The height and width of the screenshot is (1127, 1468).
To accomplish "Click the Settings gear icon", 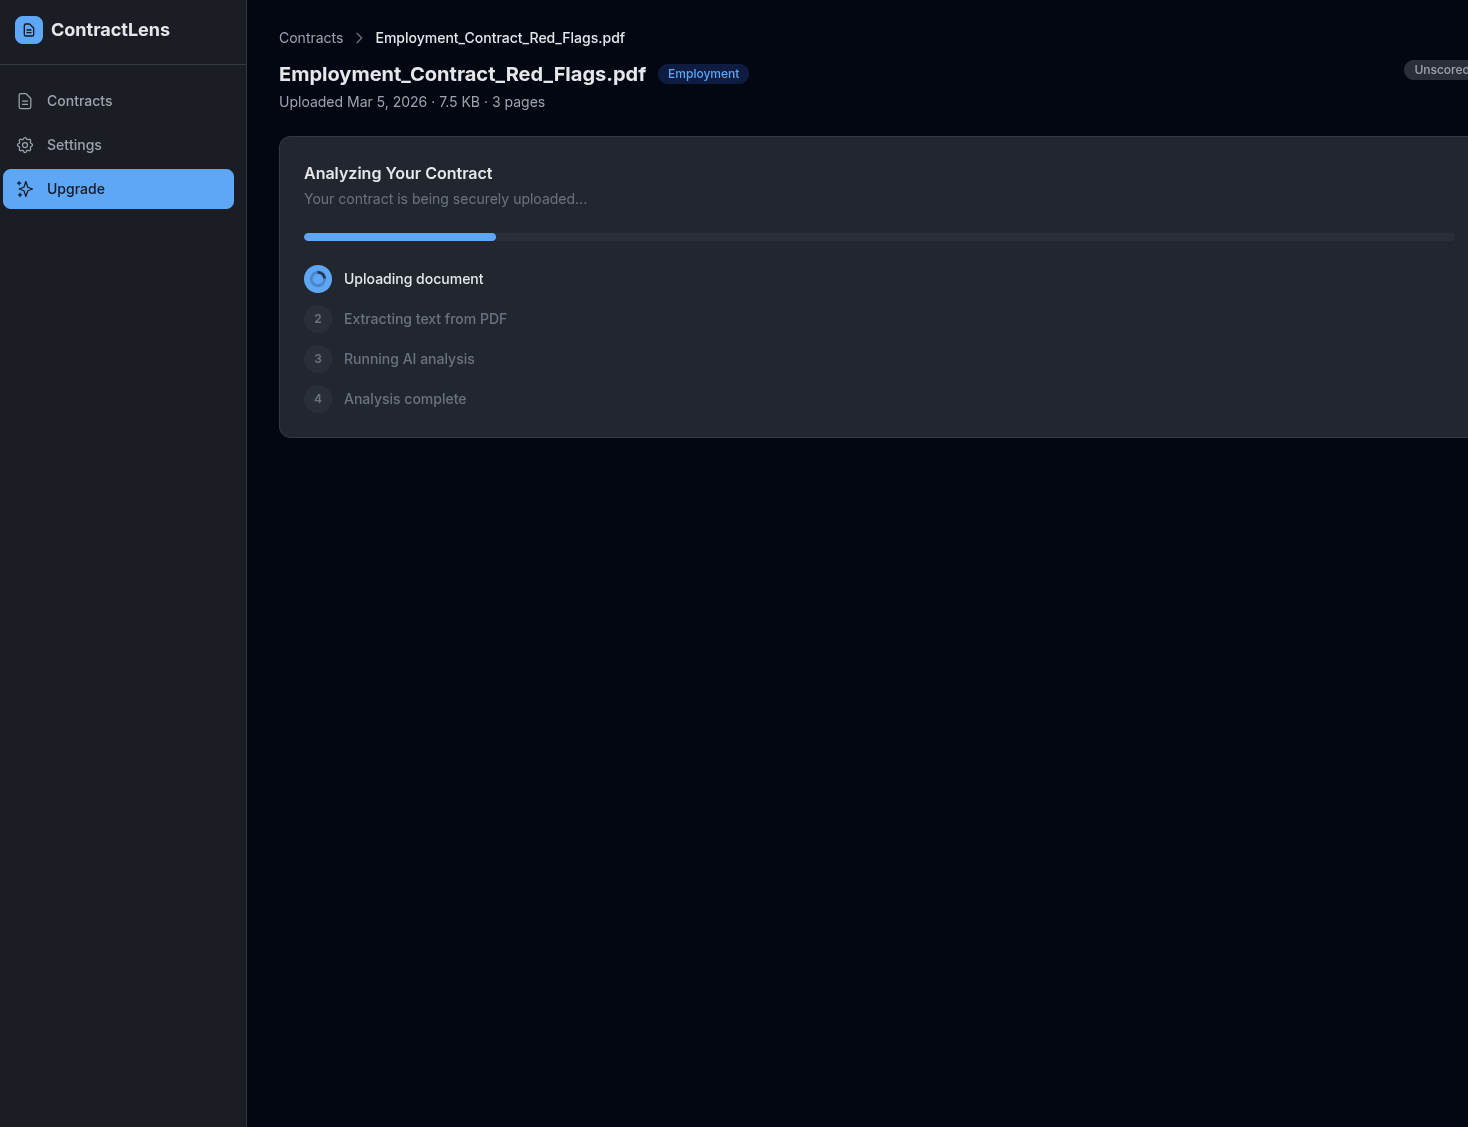I will click(25, 145).
